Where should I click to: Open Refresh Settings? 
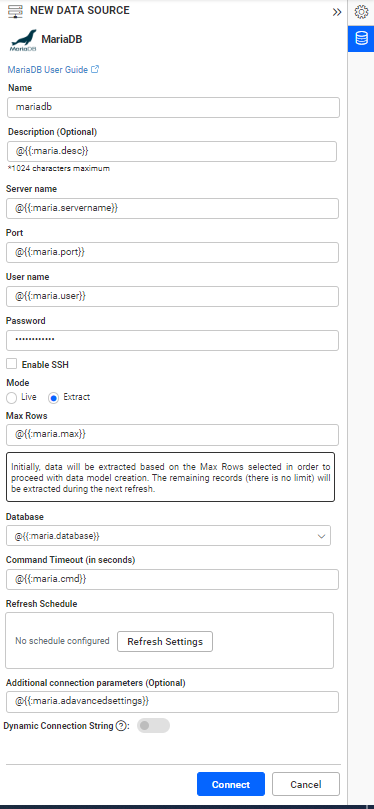pos(165,641)
